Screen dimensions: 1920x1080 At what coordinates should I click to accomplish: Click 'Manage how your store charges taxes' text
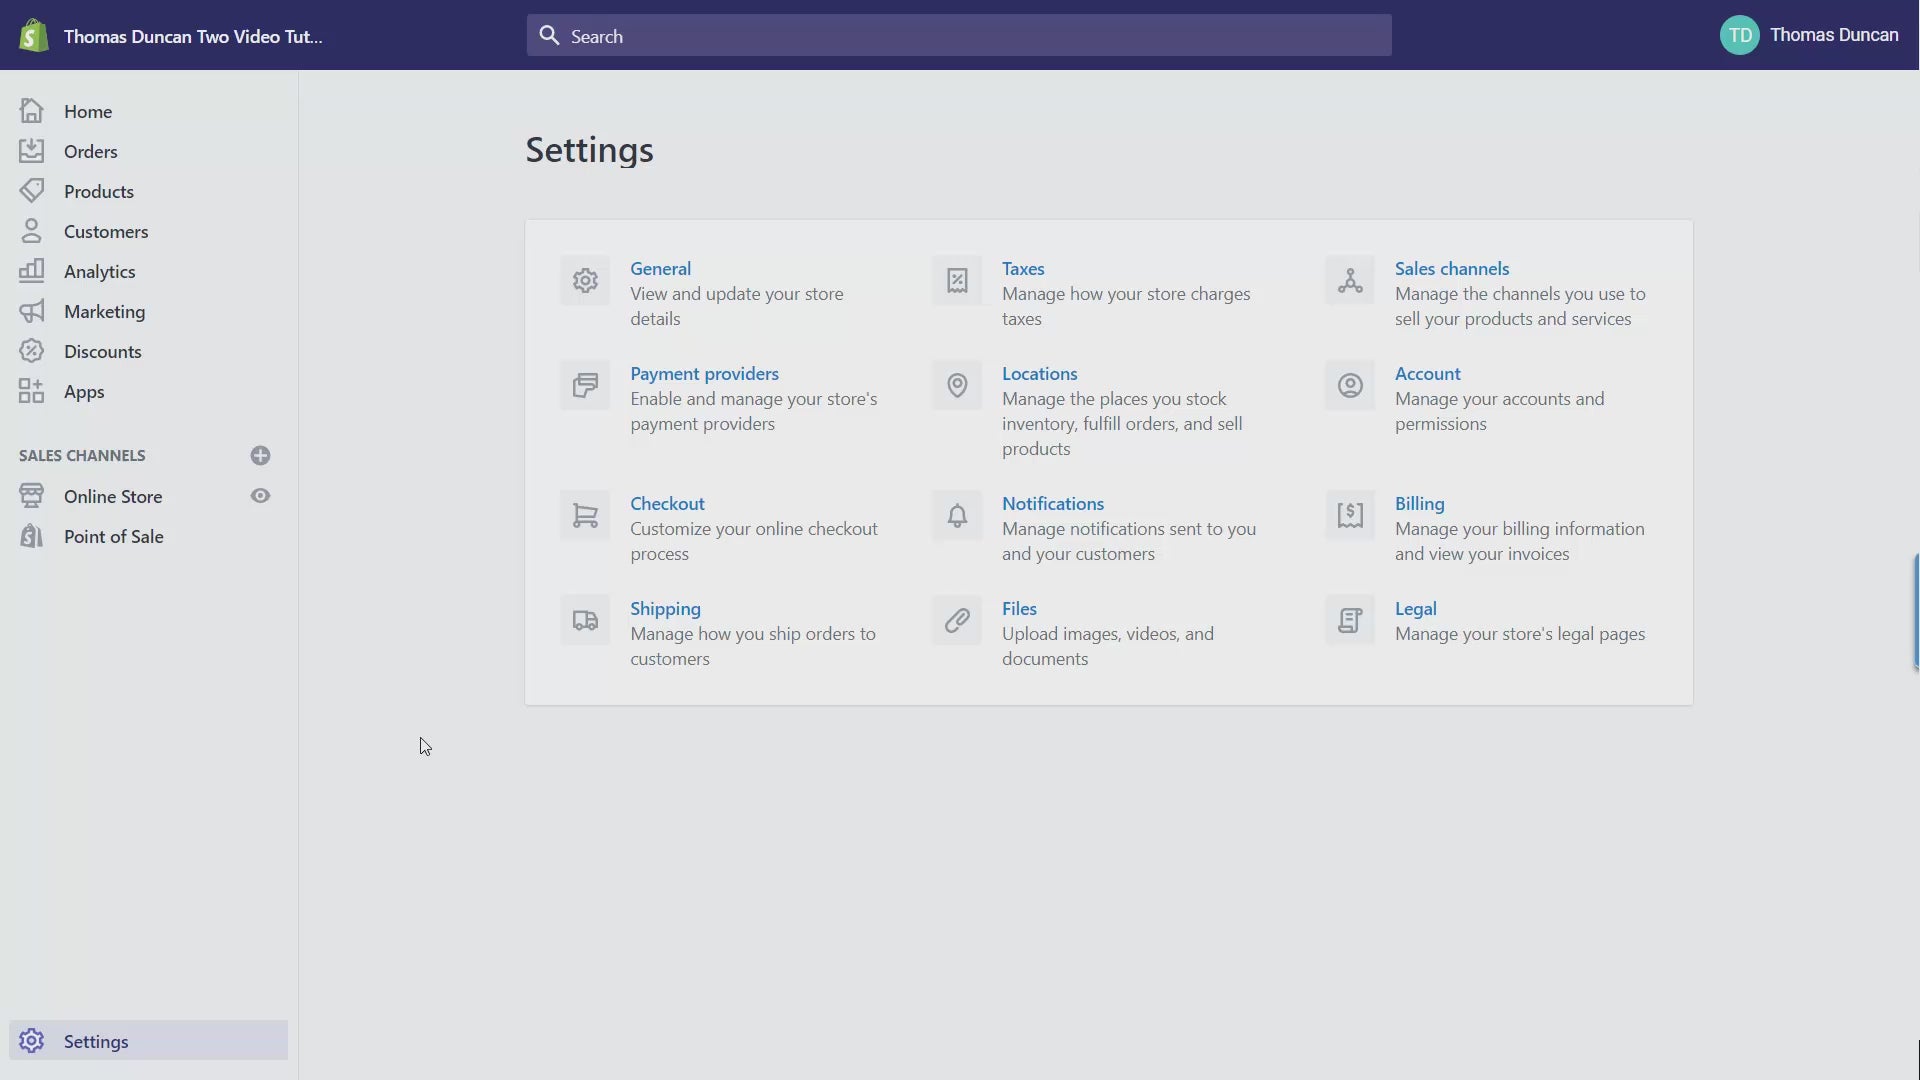click(x=1126, y=306)
